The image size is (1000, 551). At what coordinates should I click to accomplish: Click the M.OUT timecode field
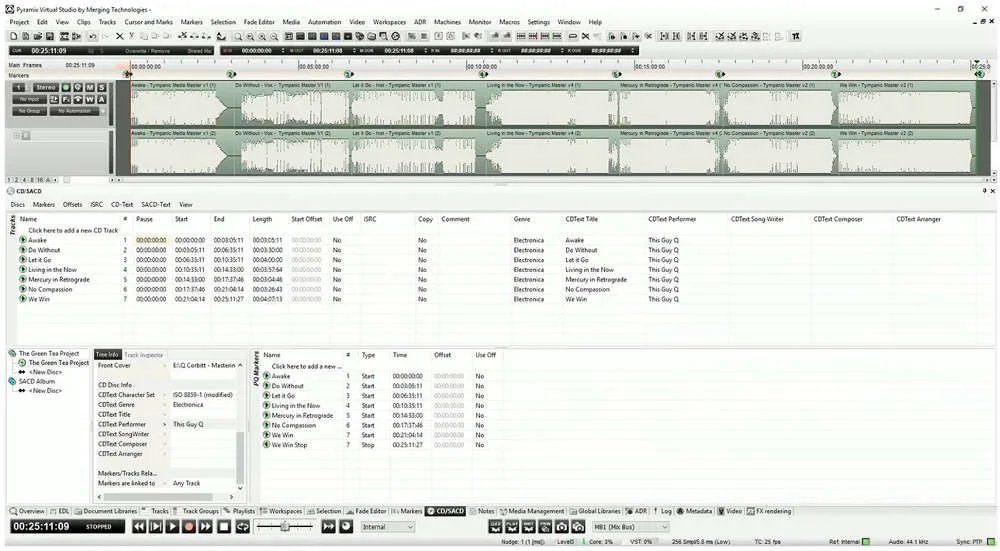328,50
